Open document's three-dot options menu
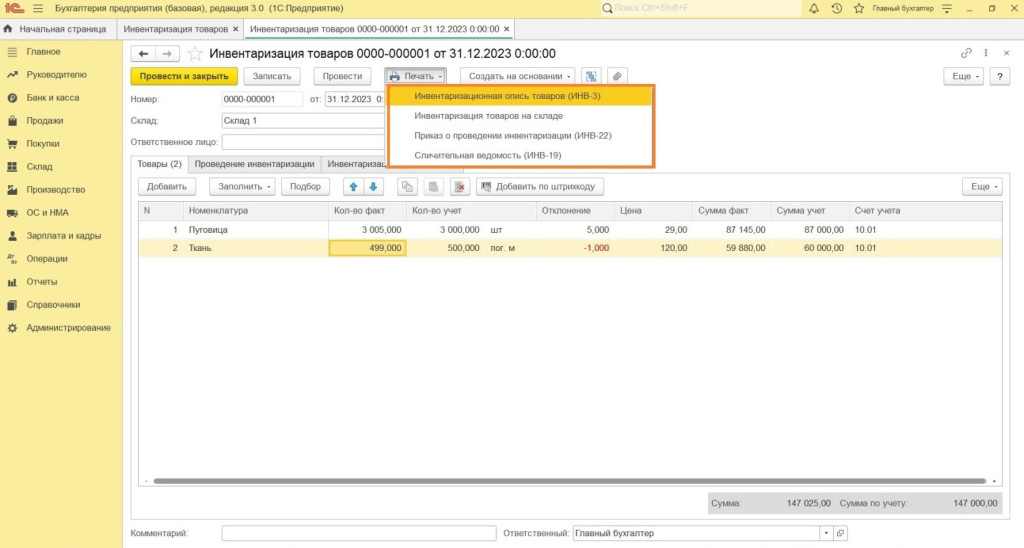The height and width of the screenshot is (548, 1024). coord(986,53)
